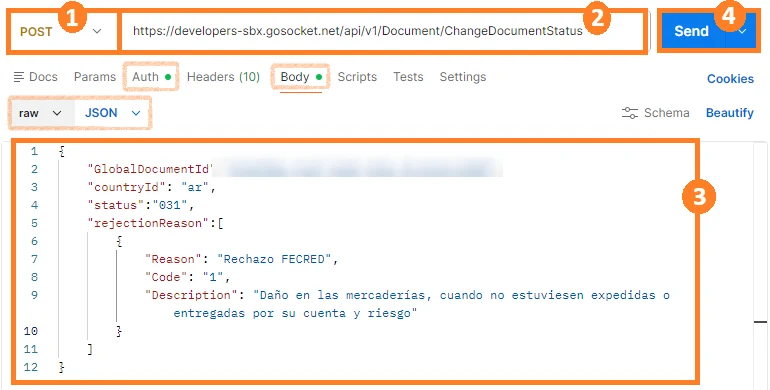Viewport: 770px width, 390px height.
Task: Click the "Reason" key on line 7
Action: (174, 259)
